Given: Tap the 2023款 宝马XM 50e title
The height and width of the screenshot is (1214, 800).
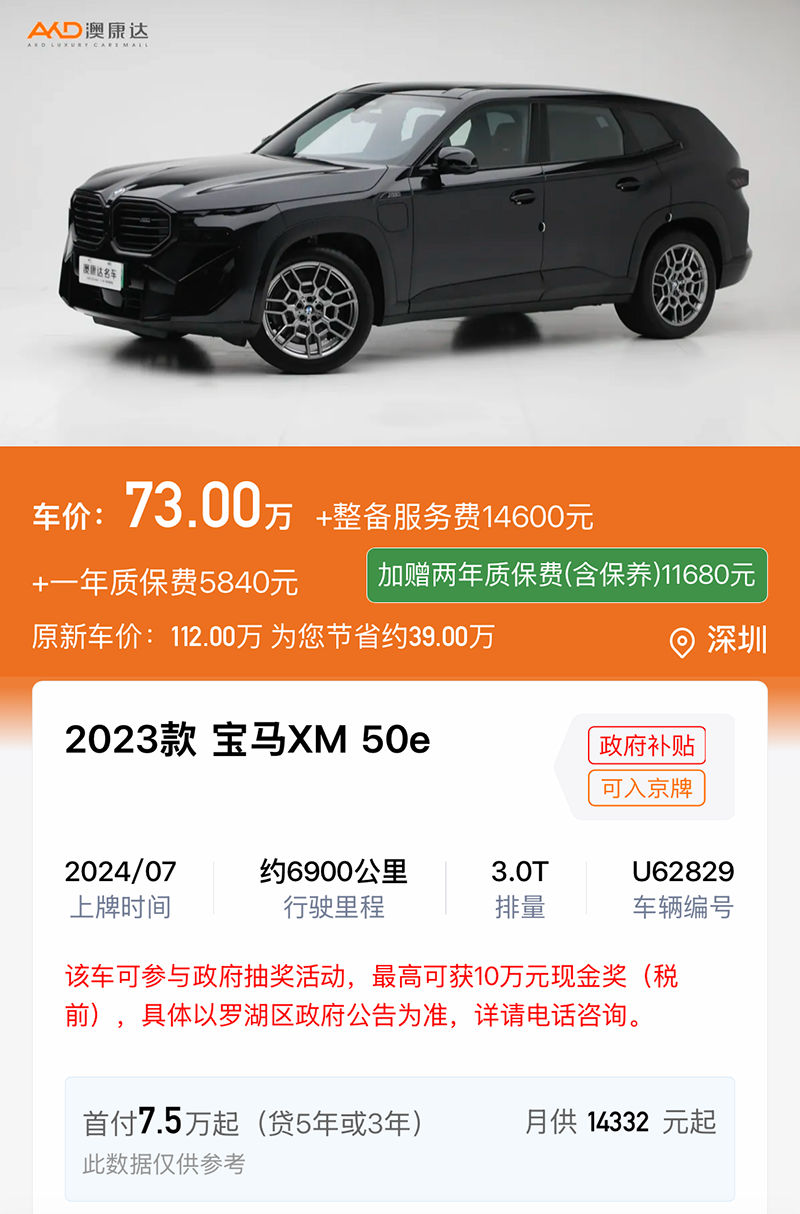Looking at the screenshot, I should [x=248, y=740].
